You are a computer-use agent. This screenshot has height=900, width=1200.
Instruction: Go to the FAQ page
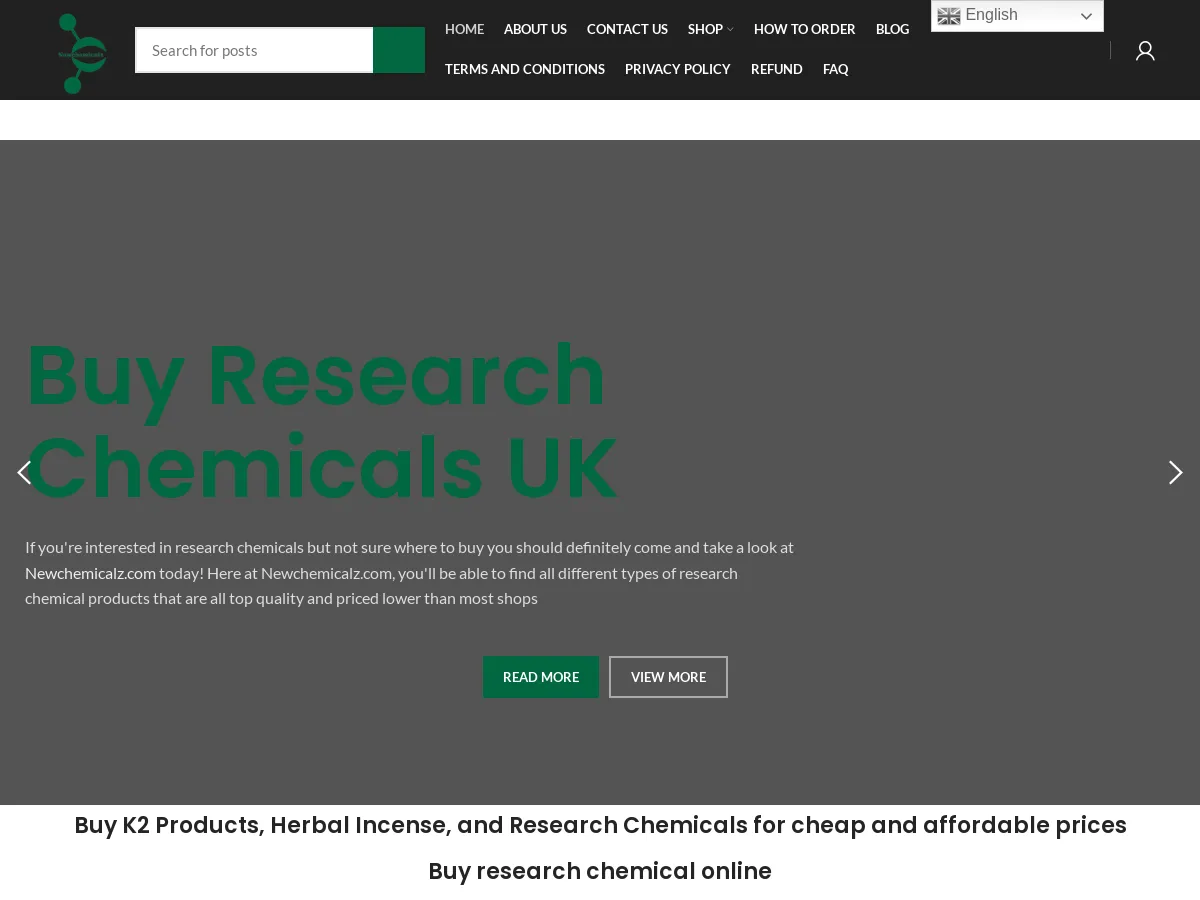(836, 69)
